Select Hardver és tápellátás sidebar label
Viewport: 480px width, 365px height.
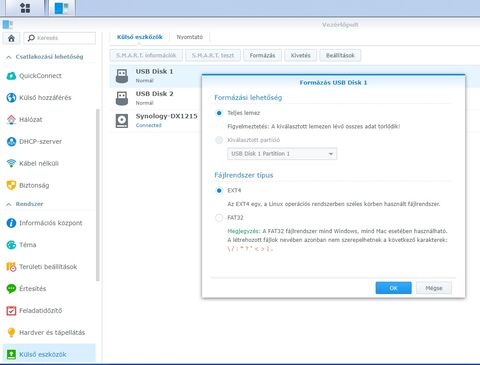point(52,332)
